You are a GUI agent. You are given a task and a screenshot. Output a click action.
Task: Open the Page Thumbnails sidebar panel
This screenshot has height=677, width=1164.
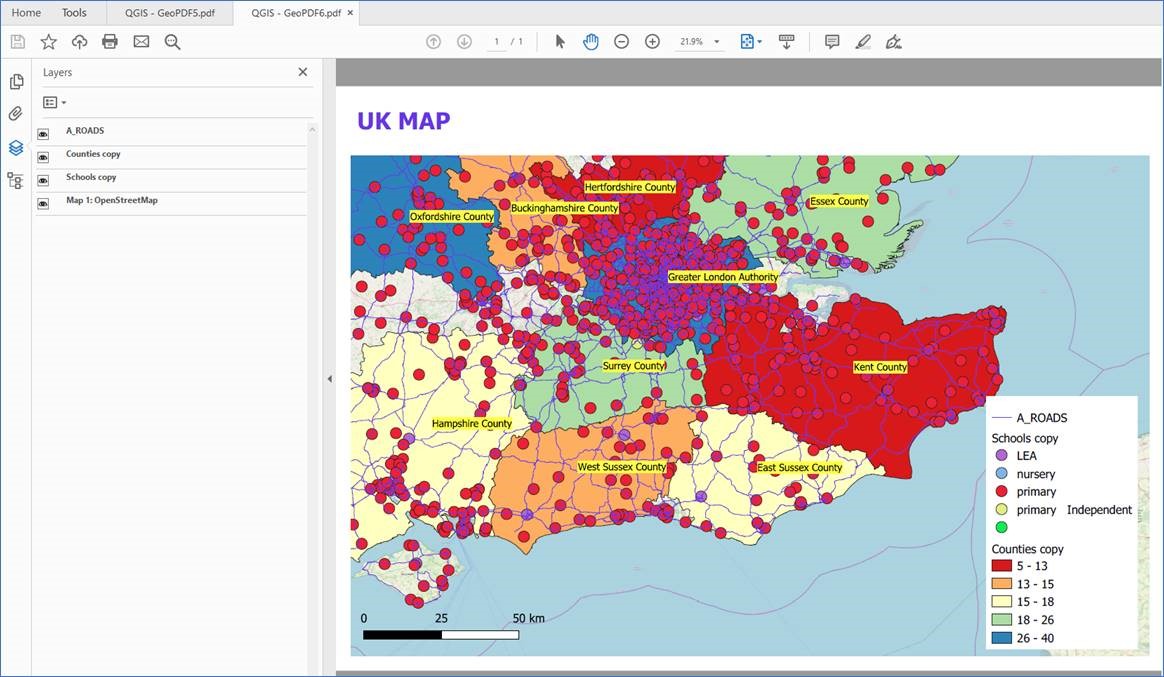(x=16, y=80)
